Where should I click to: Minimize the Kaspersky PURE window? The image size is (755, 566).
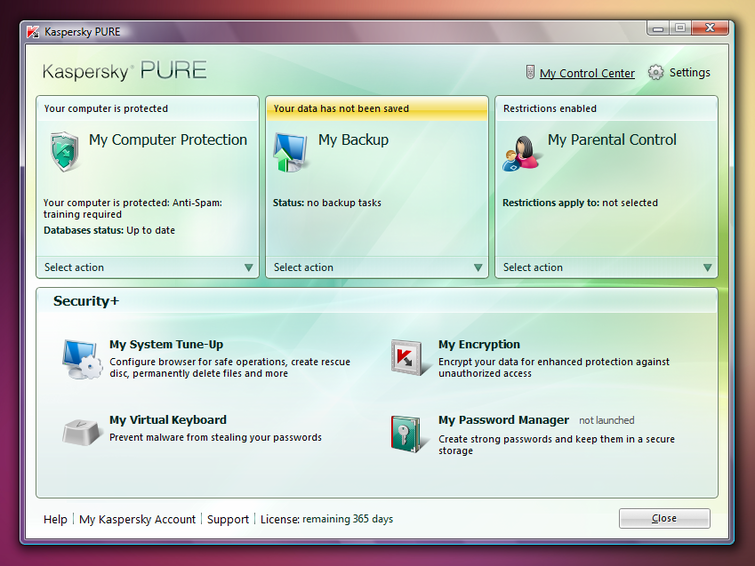point(658,28)
